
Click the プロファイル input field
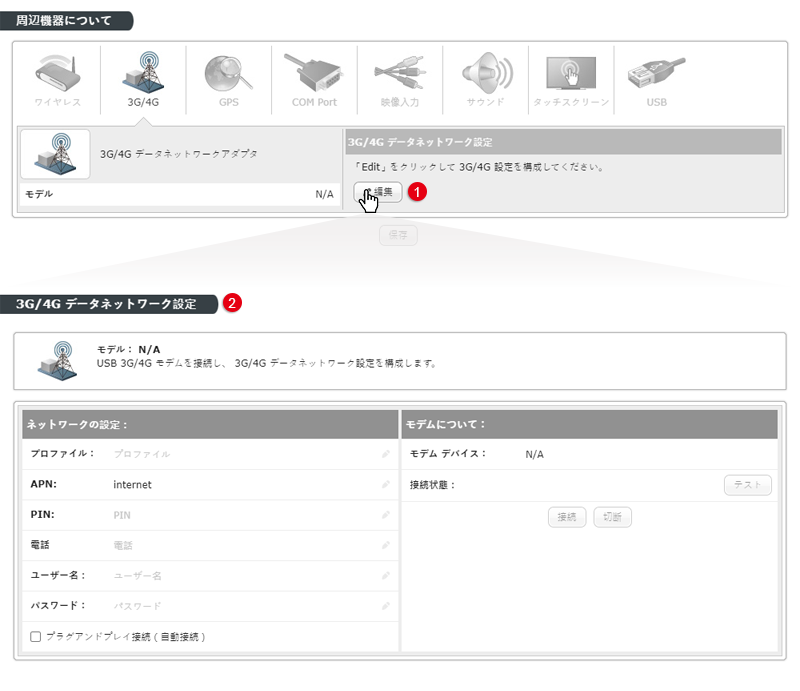tap(245, 454)
